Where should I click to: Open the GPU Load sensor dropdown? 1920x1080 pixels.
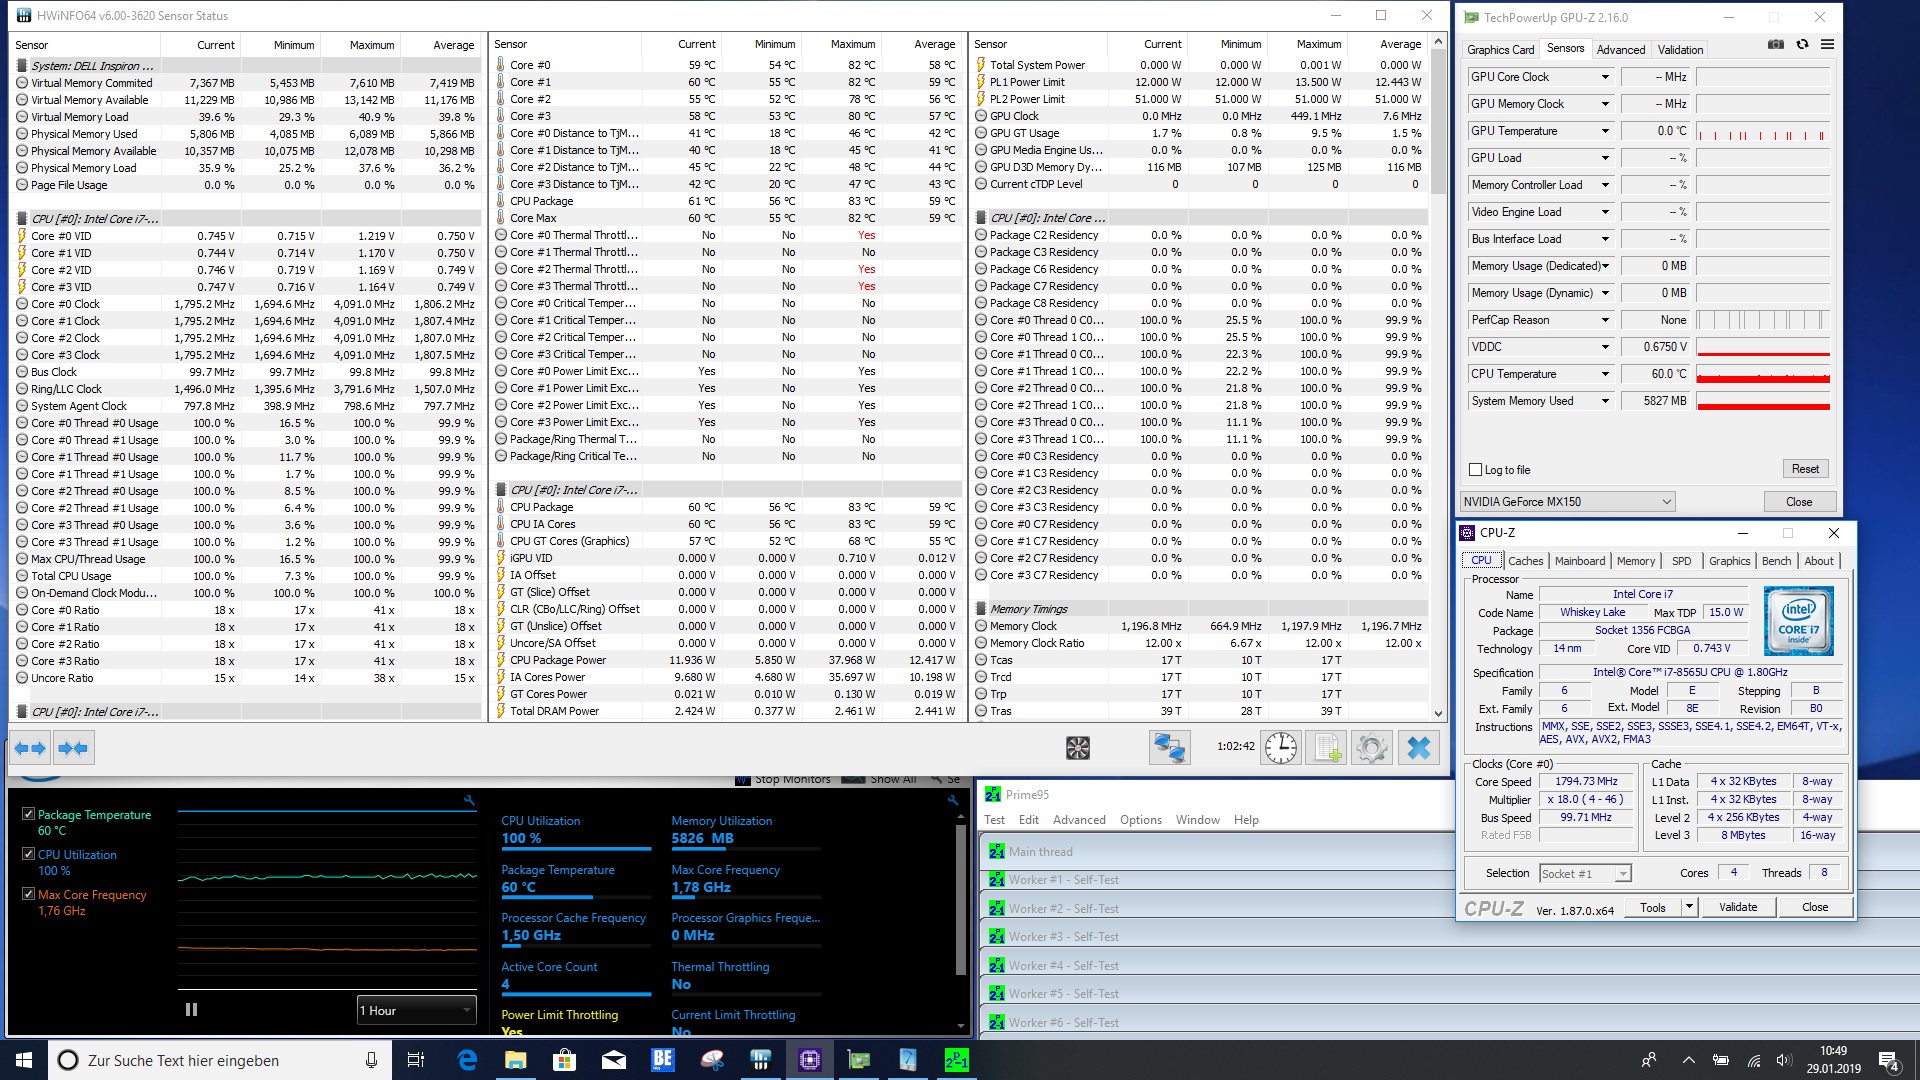pyautogui.click(x=1605, y=158)
